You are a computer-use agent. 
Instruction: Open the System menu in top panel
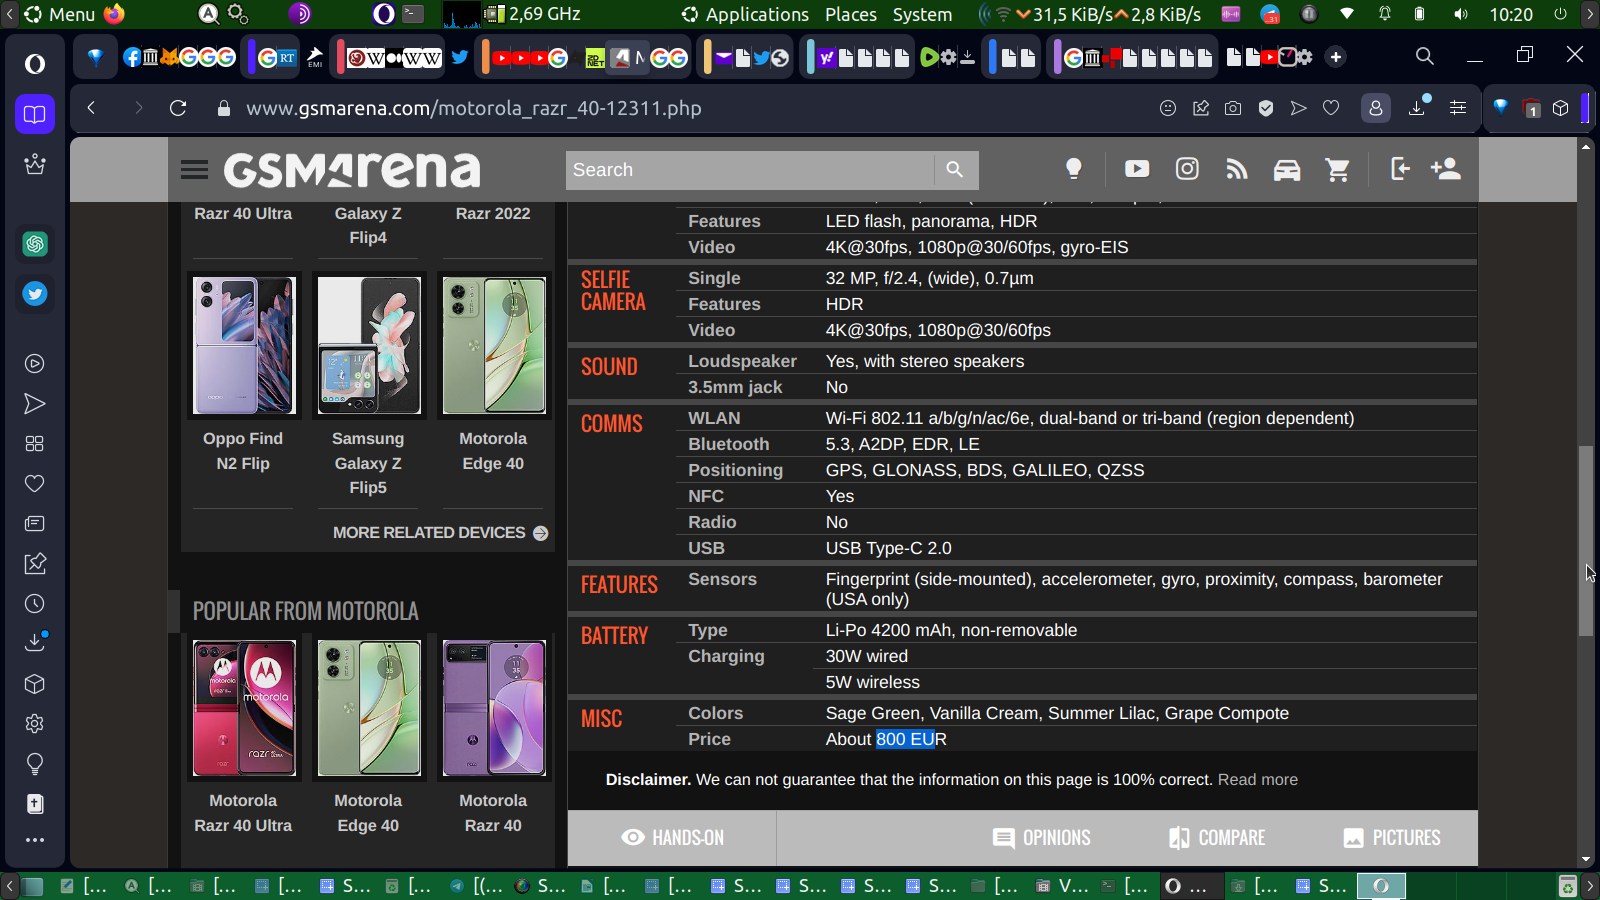(922, 14)
